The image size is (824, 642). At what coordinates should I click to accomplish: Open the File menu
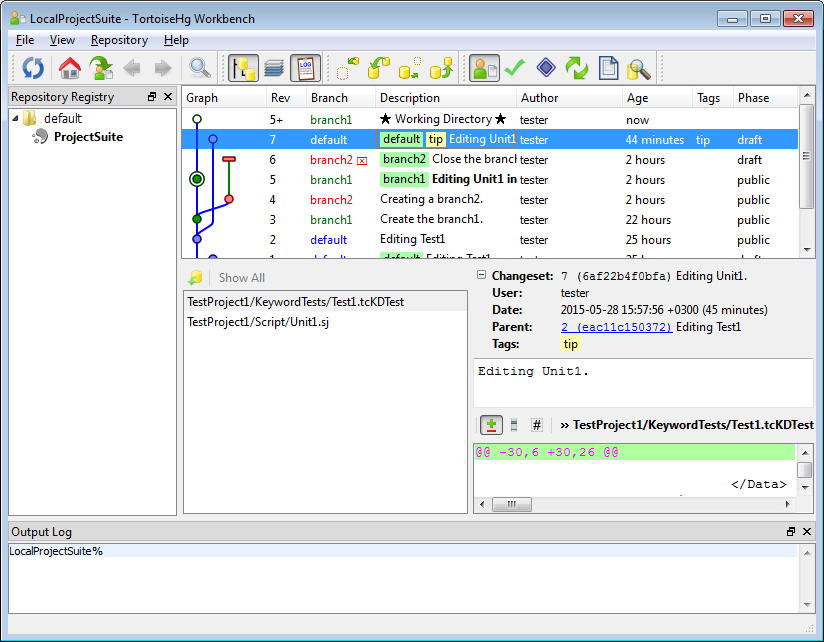(25, 40)
